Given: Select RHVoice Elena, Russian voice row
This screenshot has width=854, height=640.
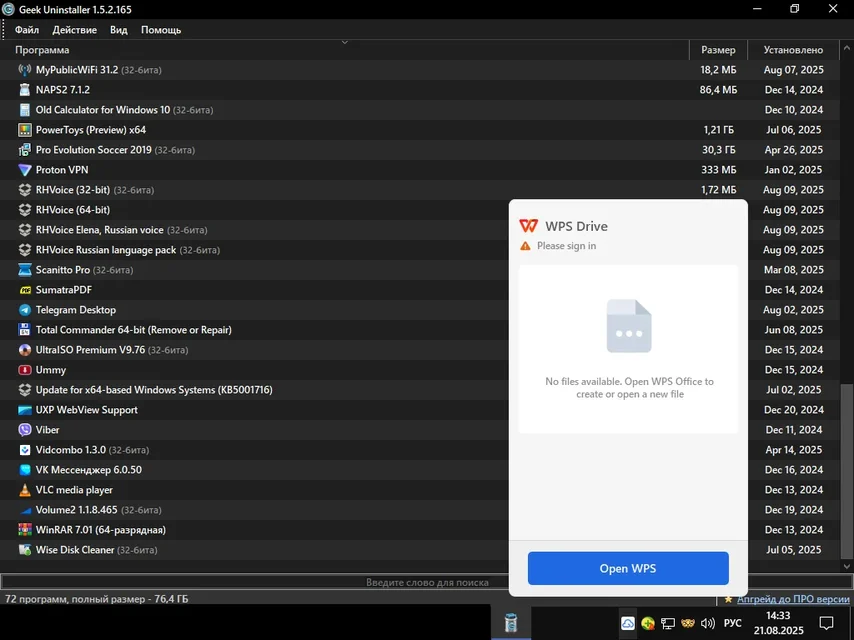Looking at the screenshot, I should click(254, 230).
